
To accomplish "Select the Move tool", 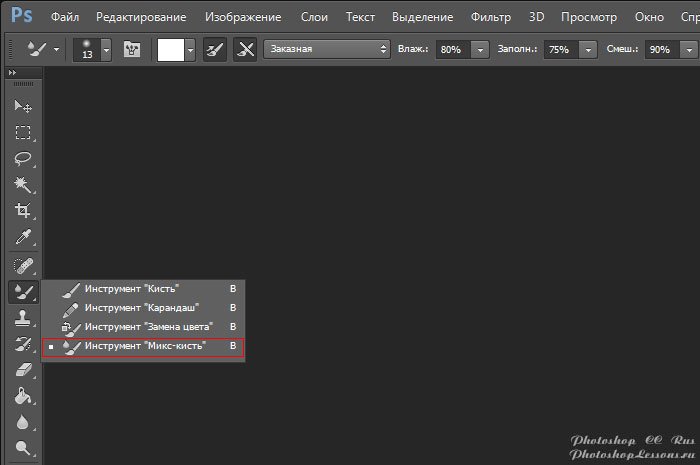I will [22, 107].
